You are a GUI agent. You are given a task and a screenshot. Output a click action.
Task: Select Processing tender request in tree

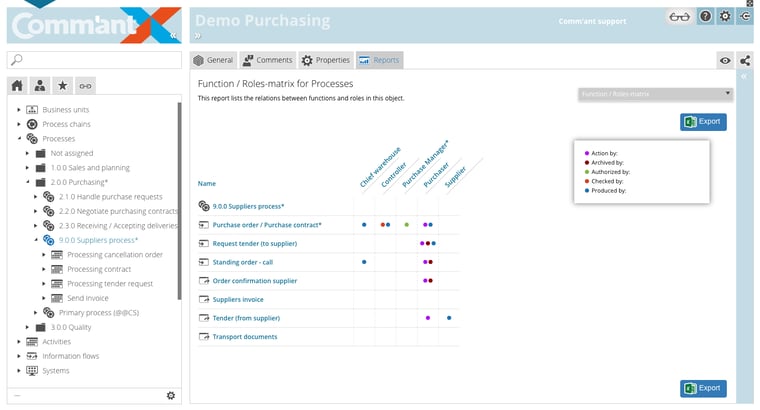[x=110, y=283]
